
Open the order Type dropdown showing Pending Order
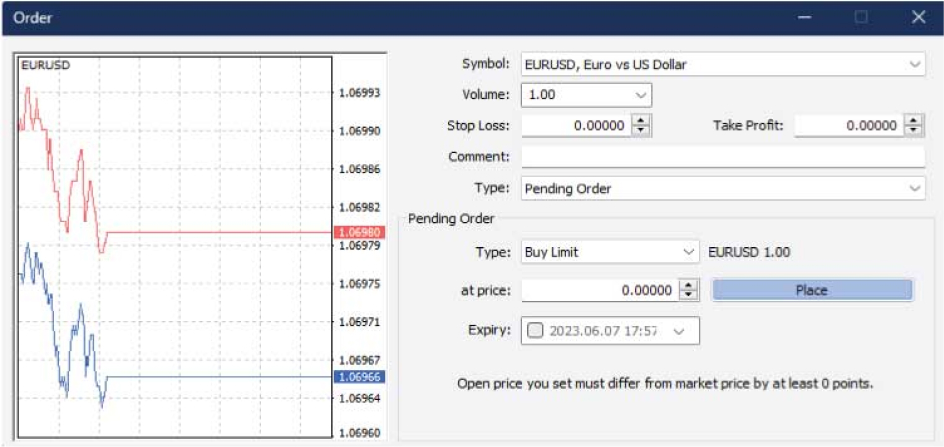pyautogui.click(x=722, y=189)
